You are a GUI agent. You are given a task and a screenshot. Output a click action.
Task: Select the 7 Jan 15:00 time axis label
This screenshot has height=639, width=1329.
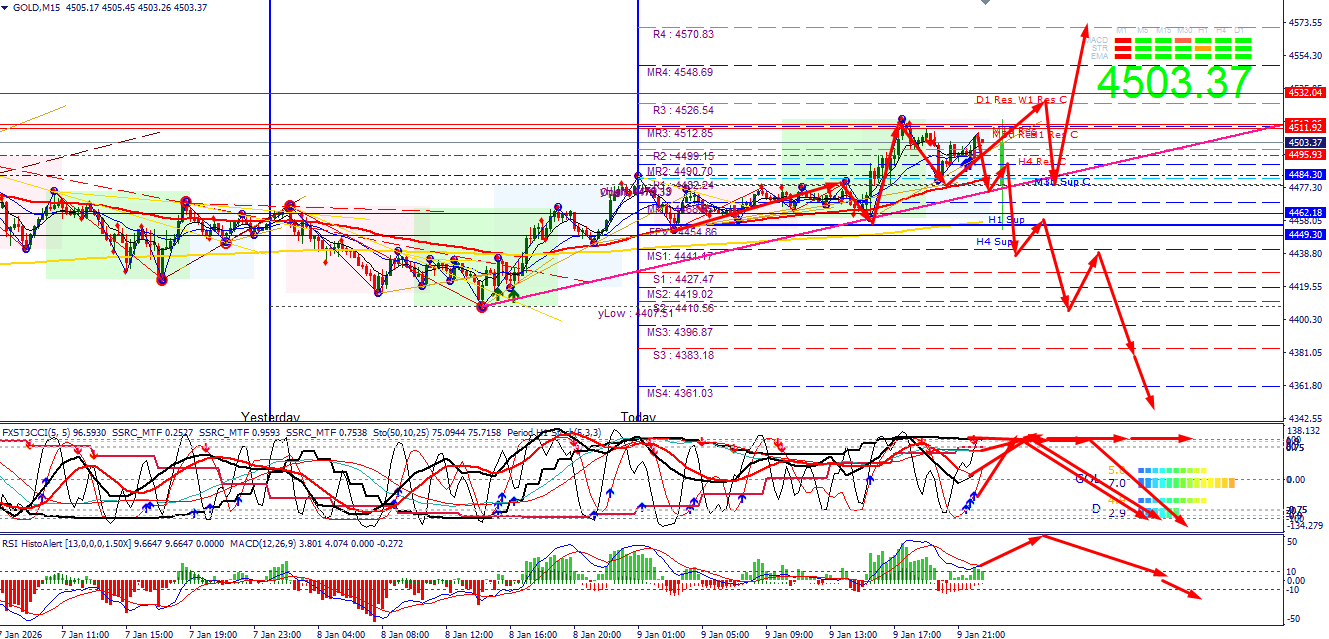tap(149, 634)
